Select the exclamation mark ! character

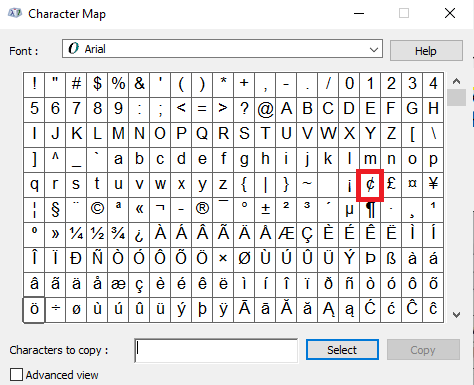(34, 85)
